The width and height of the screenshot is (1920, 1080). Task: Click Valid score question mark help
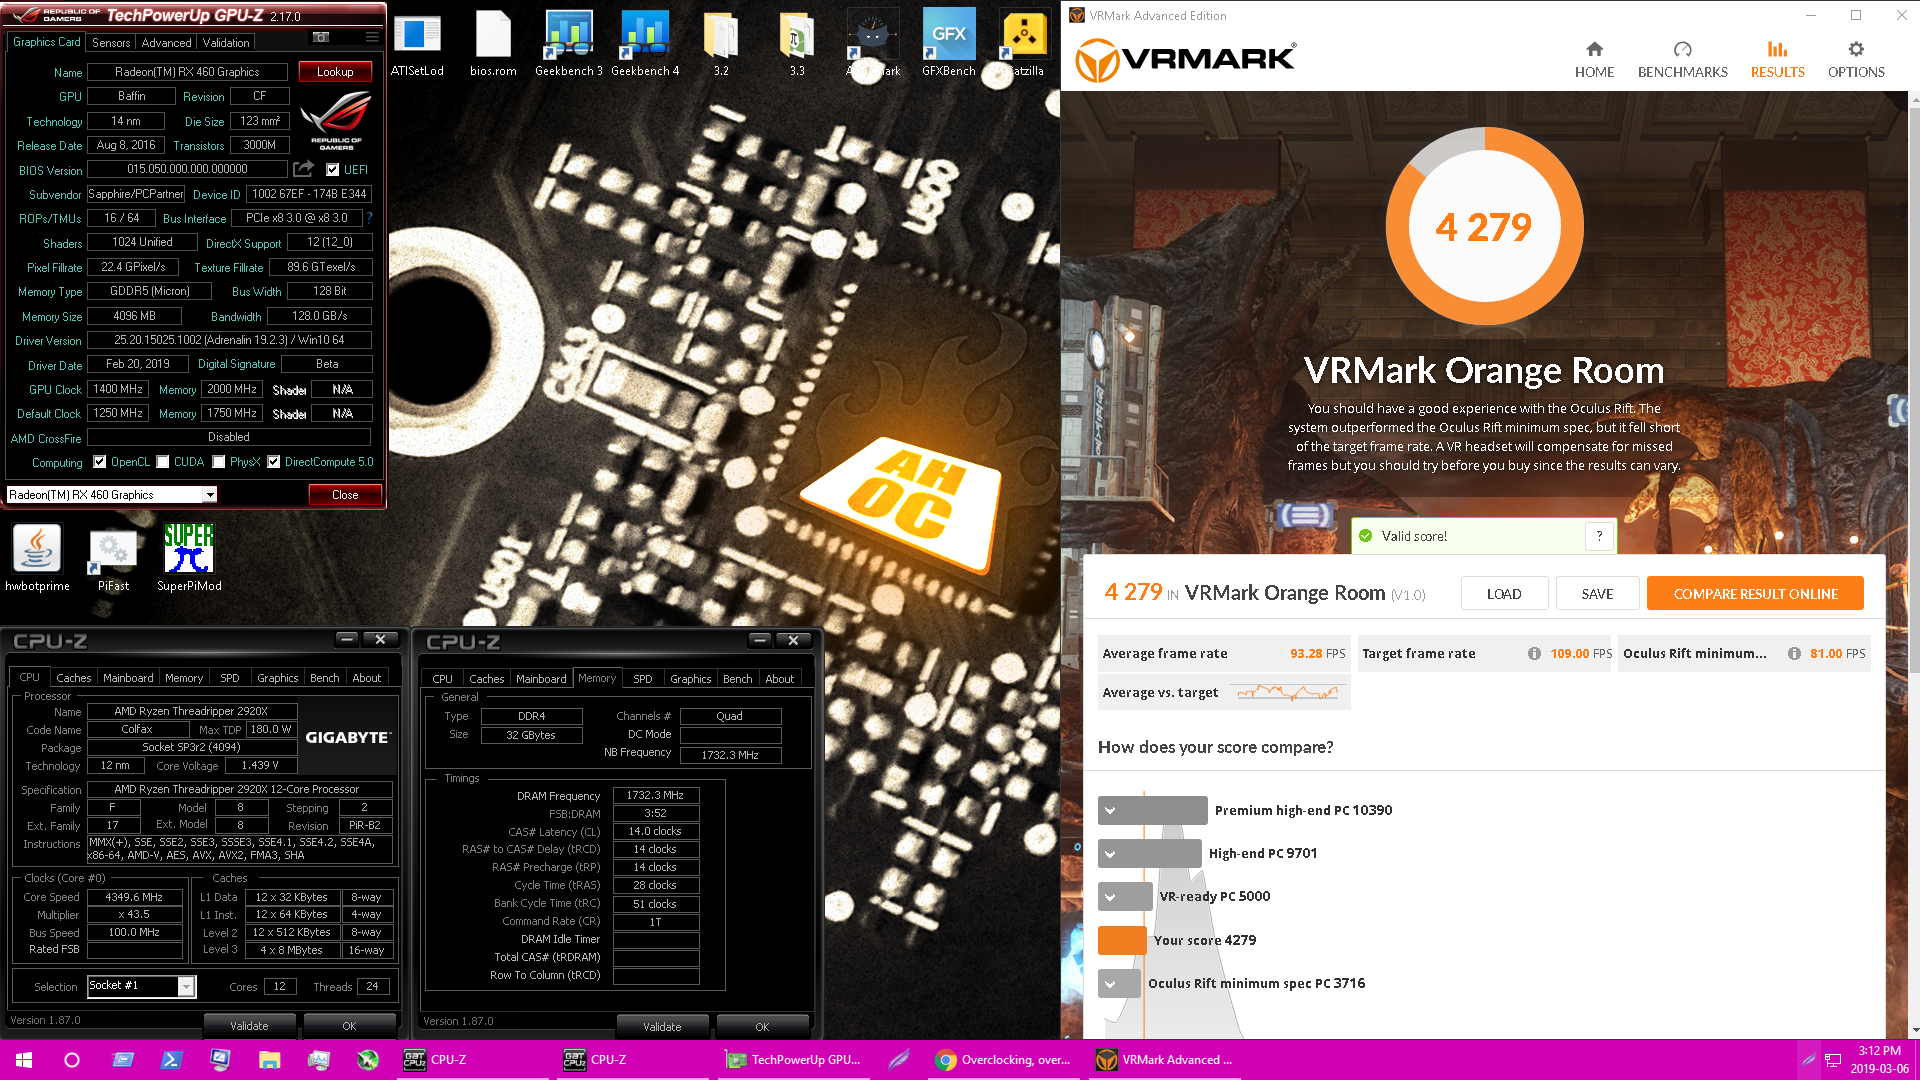point(1599,536)
